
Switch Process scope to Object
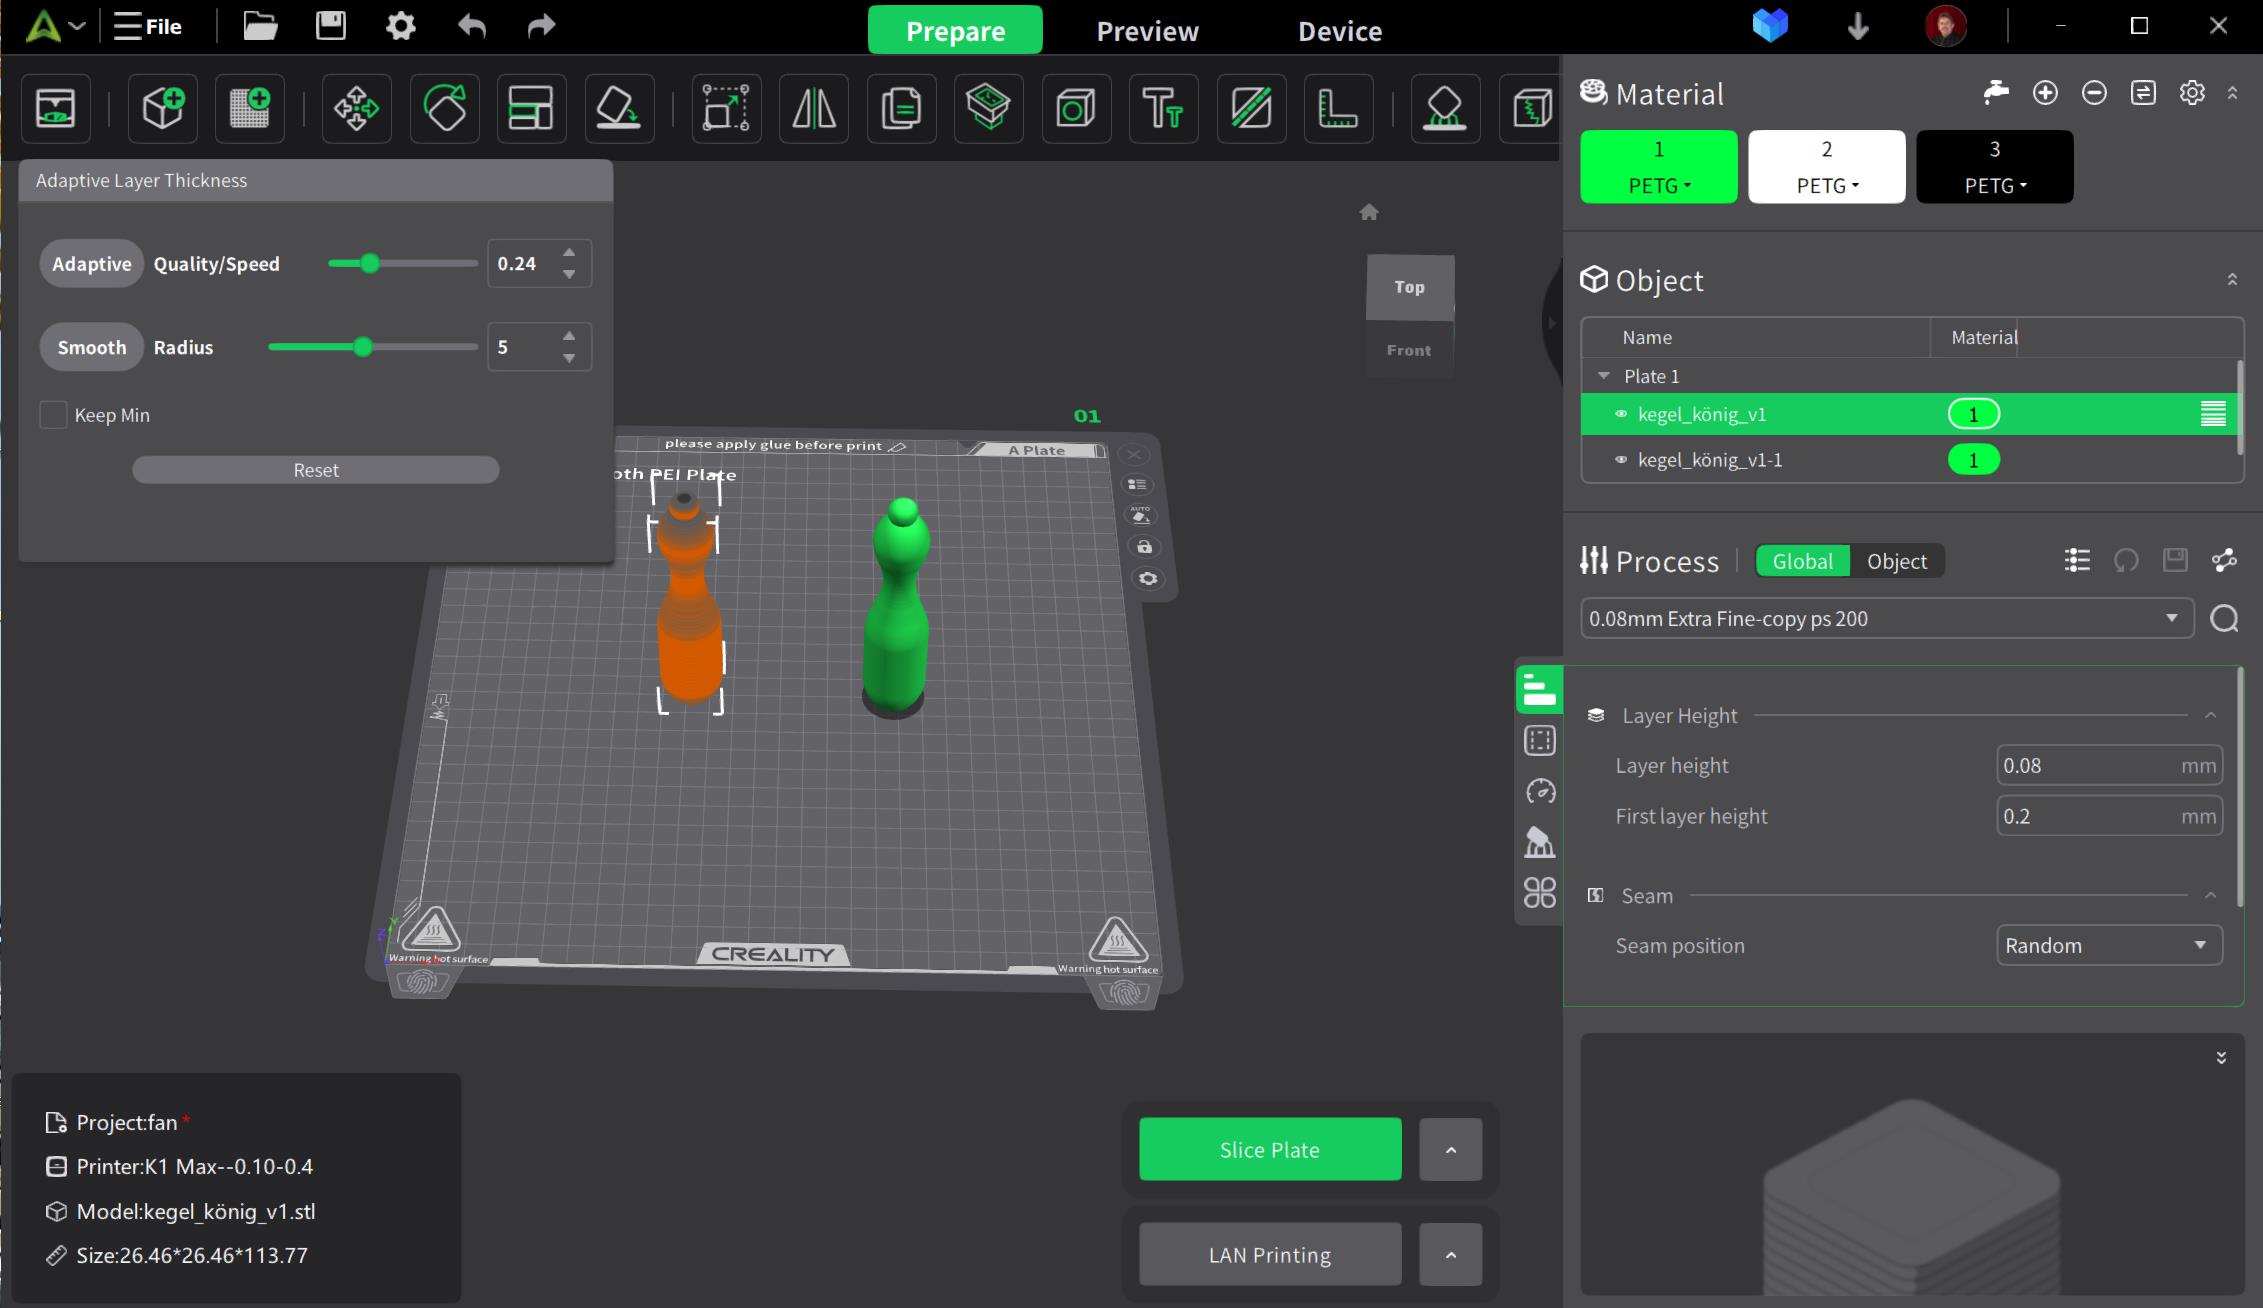(1896, 561)
